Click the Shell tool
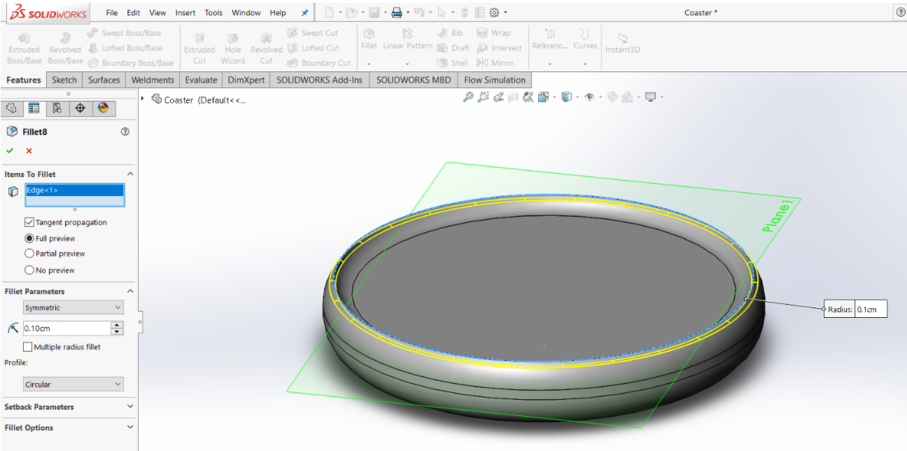 click(453, 63)
